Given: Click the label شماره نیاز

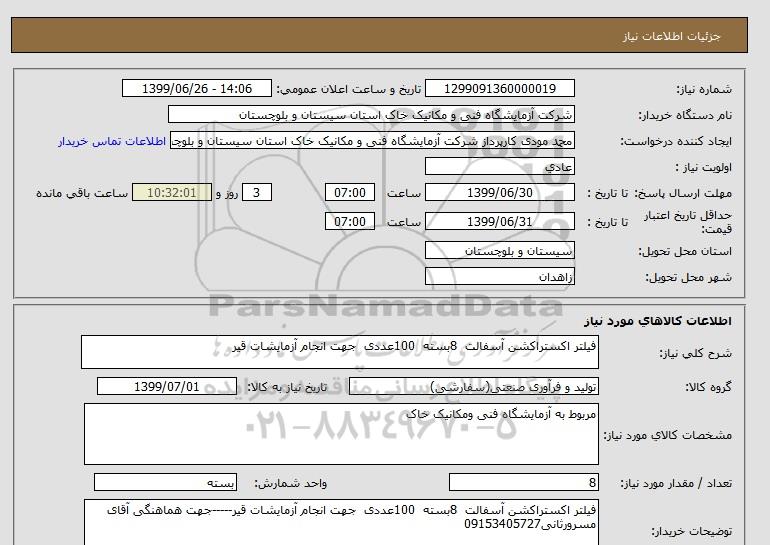Looking at the screenshot, I should point(704,89).
